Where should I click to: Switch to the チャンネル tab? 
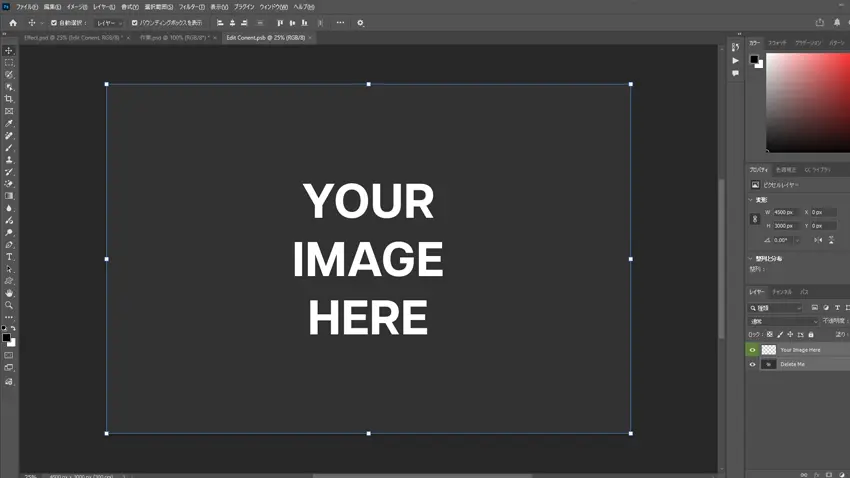[782, 292]
